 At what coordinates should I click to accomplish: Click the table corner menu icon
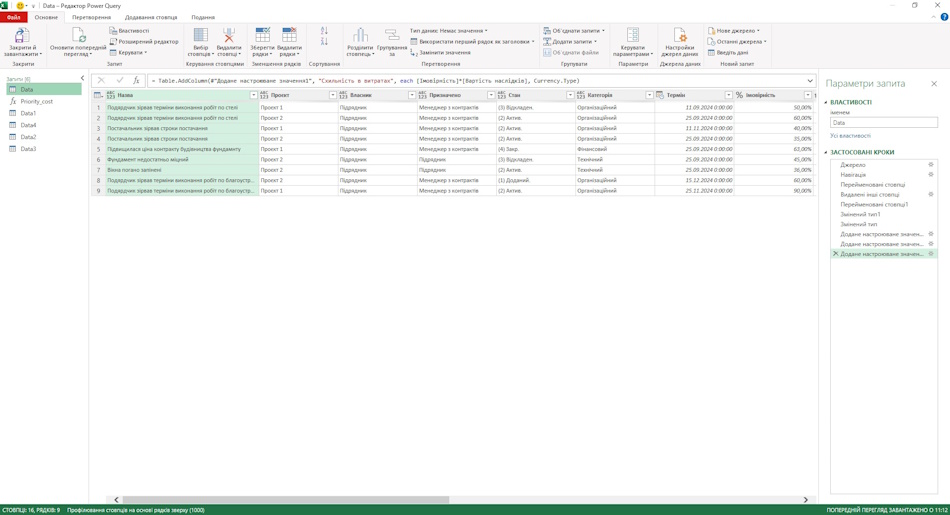pyautogui.click(x=98, y=95)
